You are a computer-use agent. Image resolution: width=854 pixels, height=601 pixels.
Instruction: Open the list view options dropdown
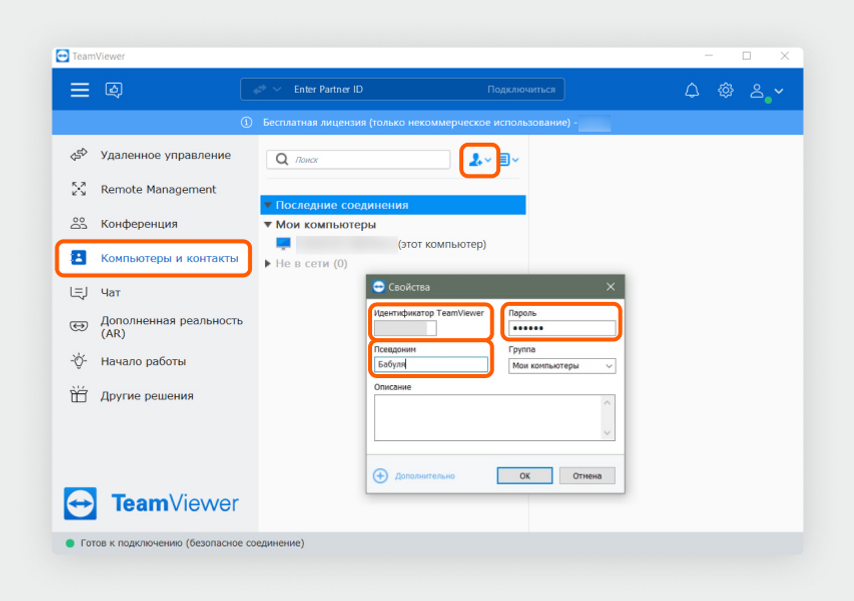(509, 160)
